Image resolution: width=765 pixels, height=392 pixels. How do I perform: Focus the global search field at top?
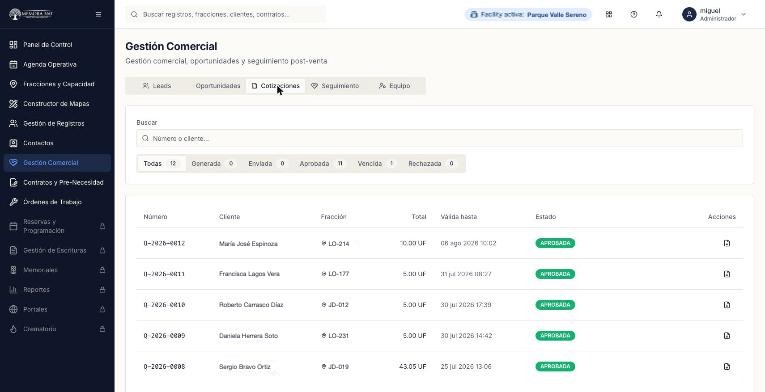(x=225, y=15)
